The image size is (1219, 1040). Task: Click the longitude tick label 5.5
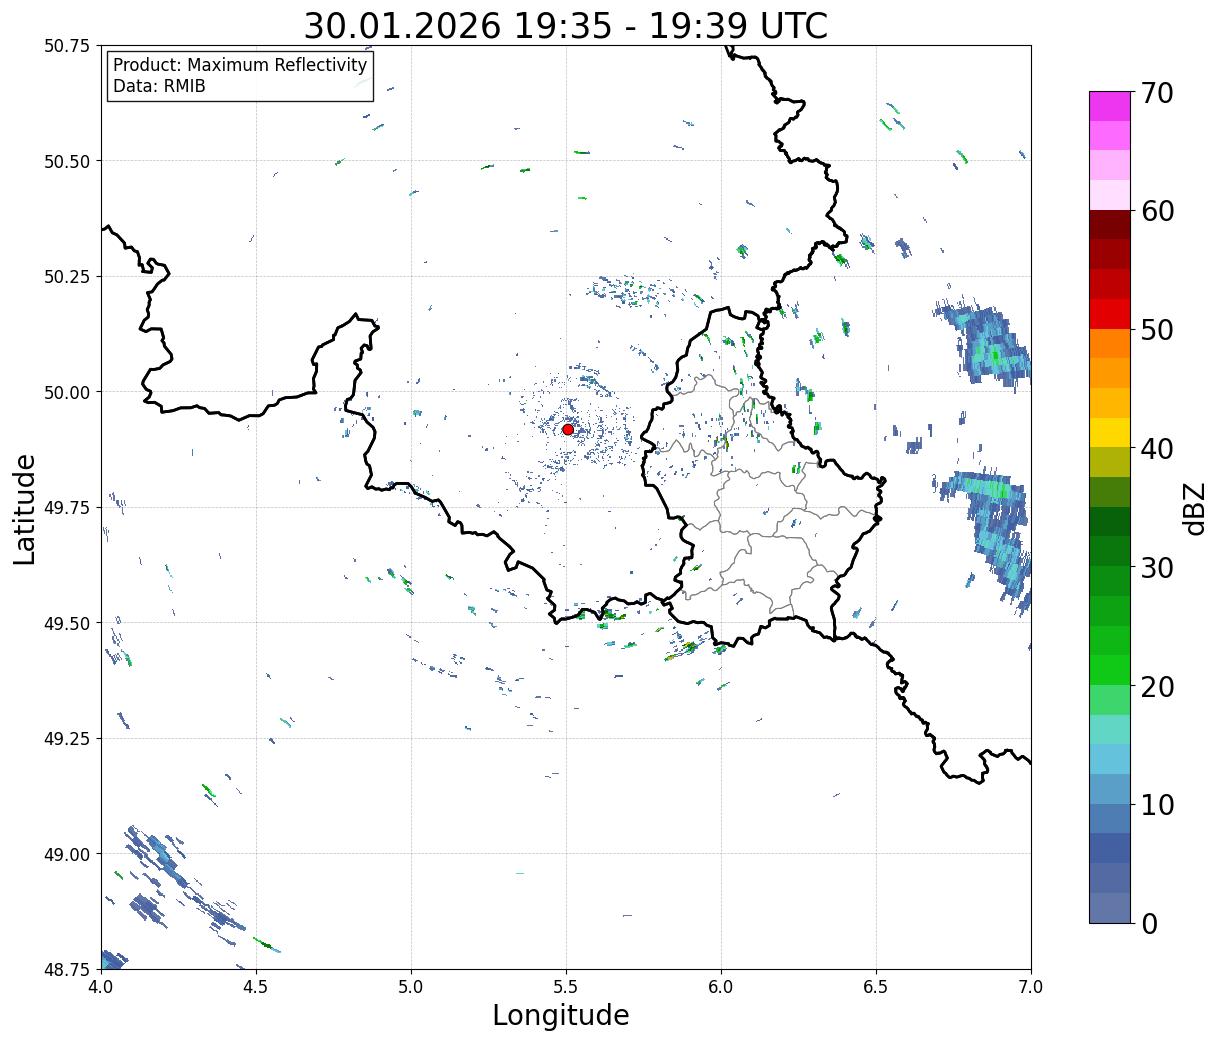coord(566,987)
